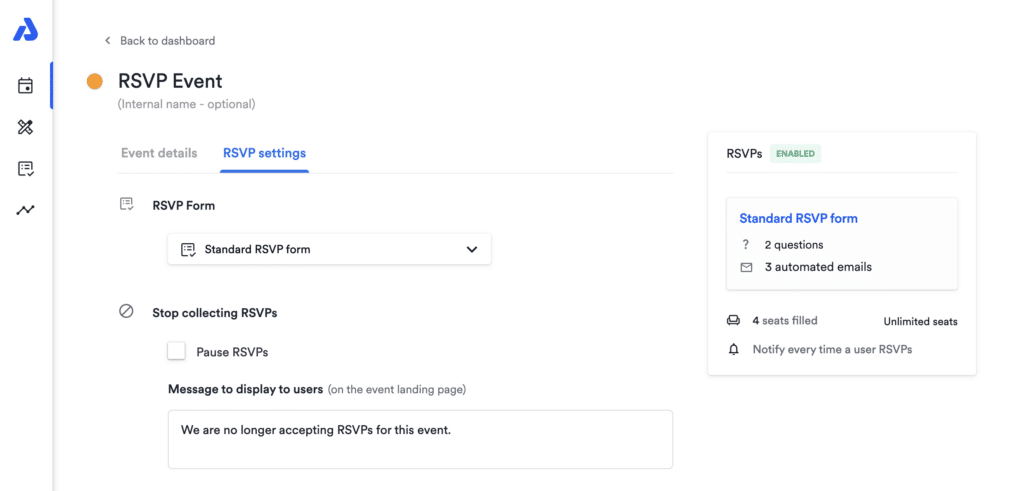The image size is (1024, 491).
Task: Open the Standard RSVP form dropdown
Action: pos(329,249)
